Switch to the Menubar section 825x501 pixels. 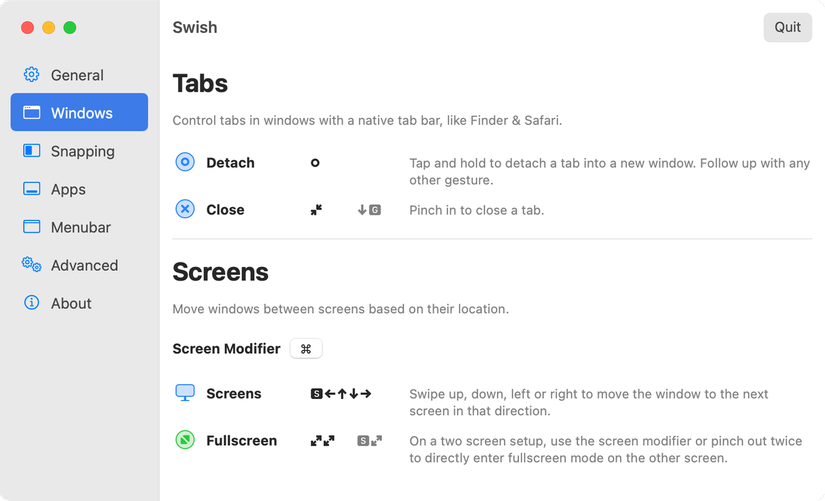pos(80,227)
